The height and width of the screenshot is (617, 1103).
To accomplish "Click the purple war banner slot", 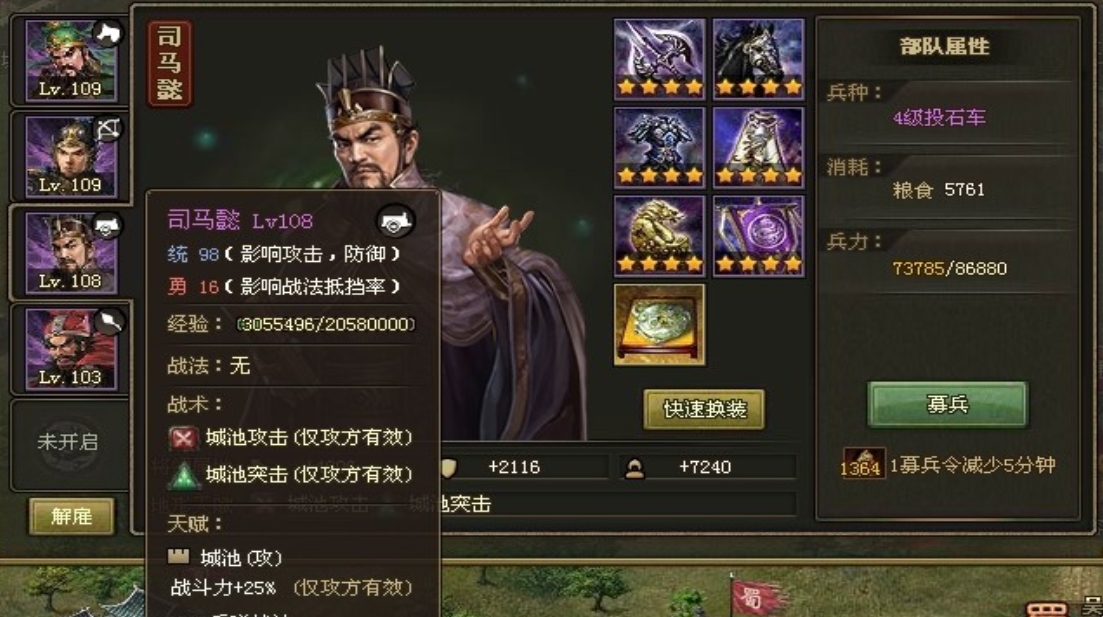I will pos(758,236).
